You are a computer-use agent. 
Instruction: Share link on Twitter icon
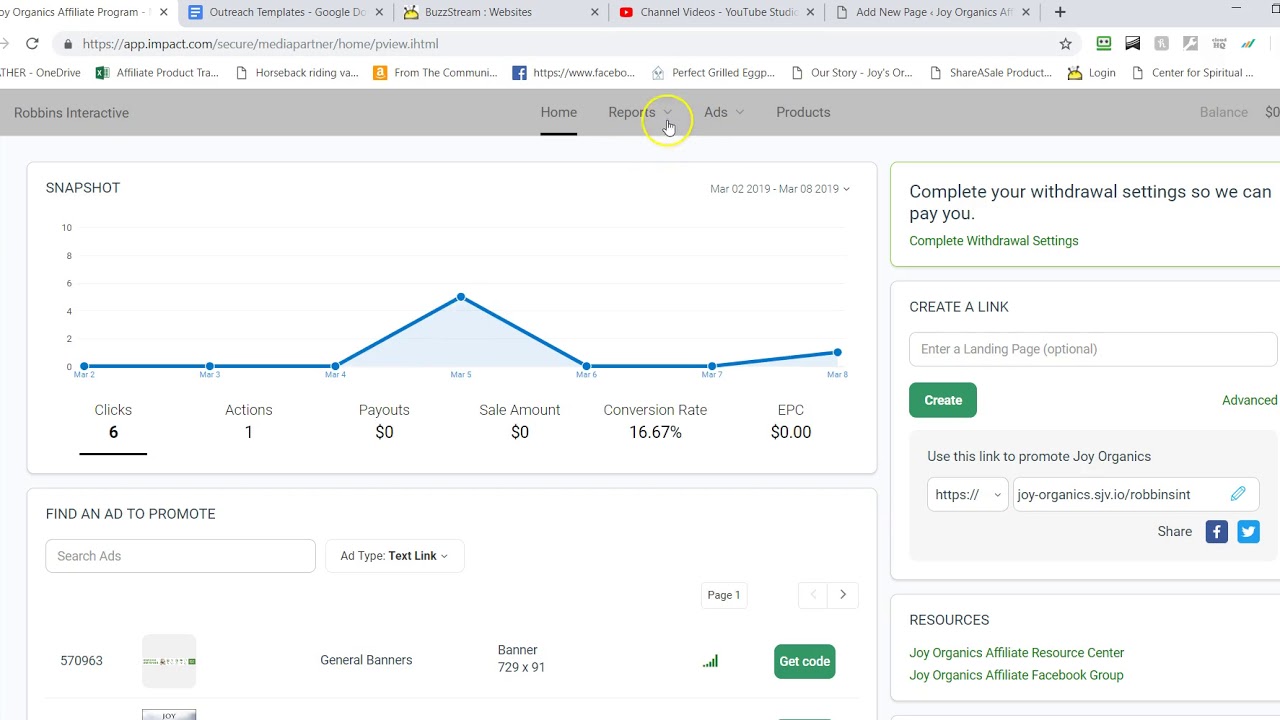[1248, 532]
